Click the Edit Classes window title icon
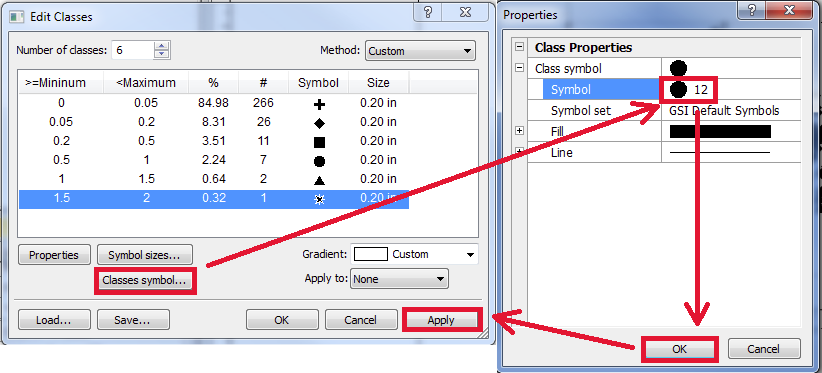822x373 pixels. pyautogui.click(x=17, y=17)
